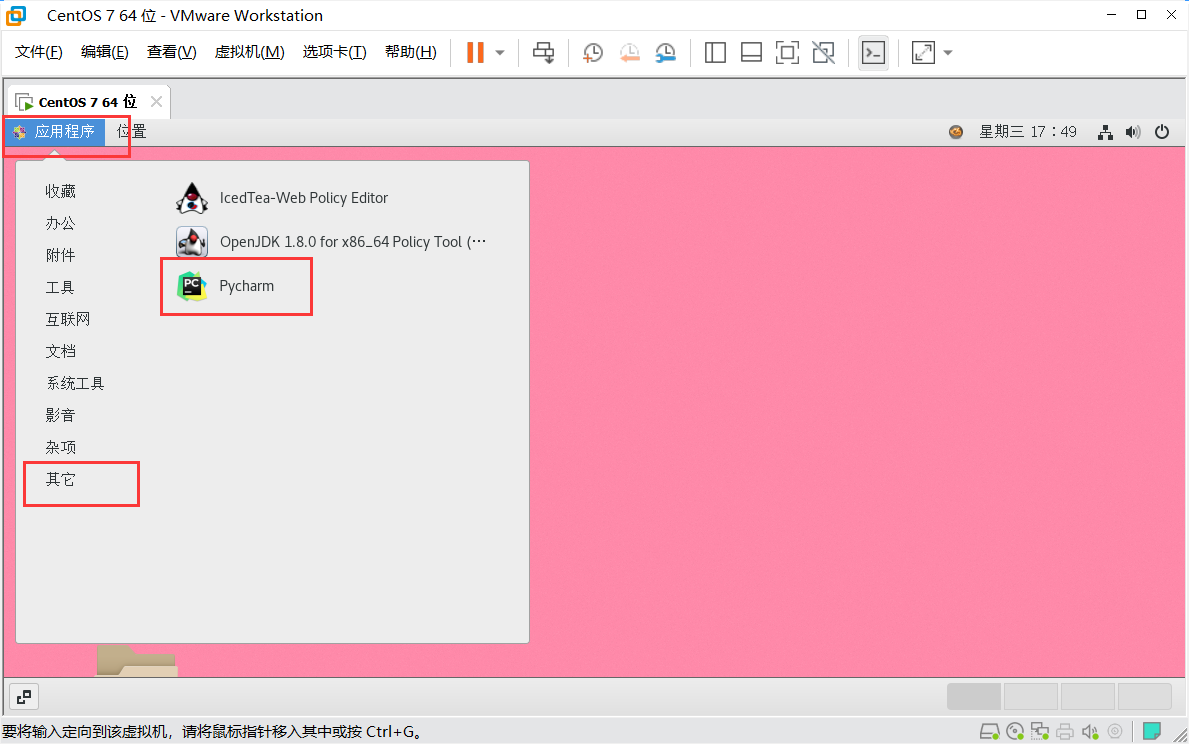
Task: Click the CD/DVD device status icon
Action: [x=1014, y=731]
